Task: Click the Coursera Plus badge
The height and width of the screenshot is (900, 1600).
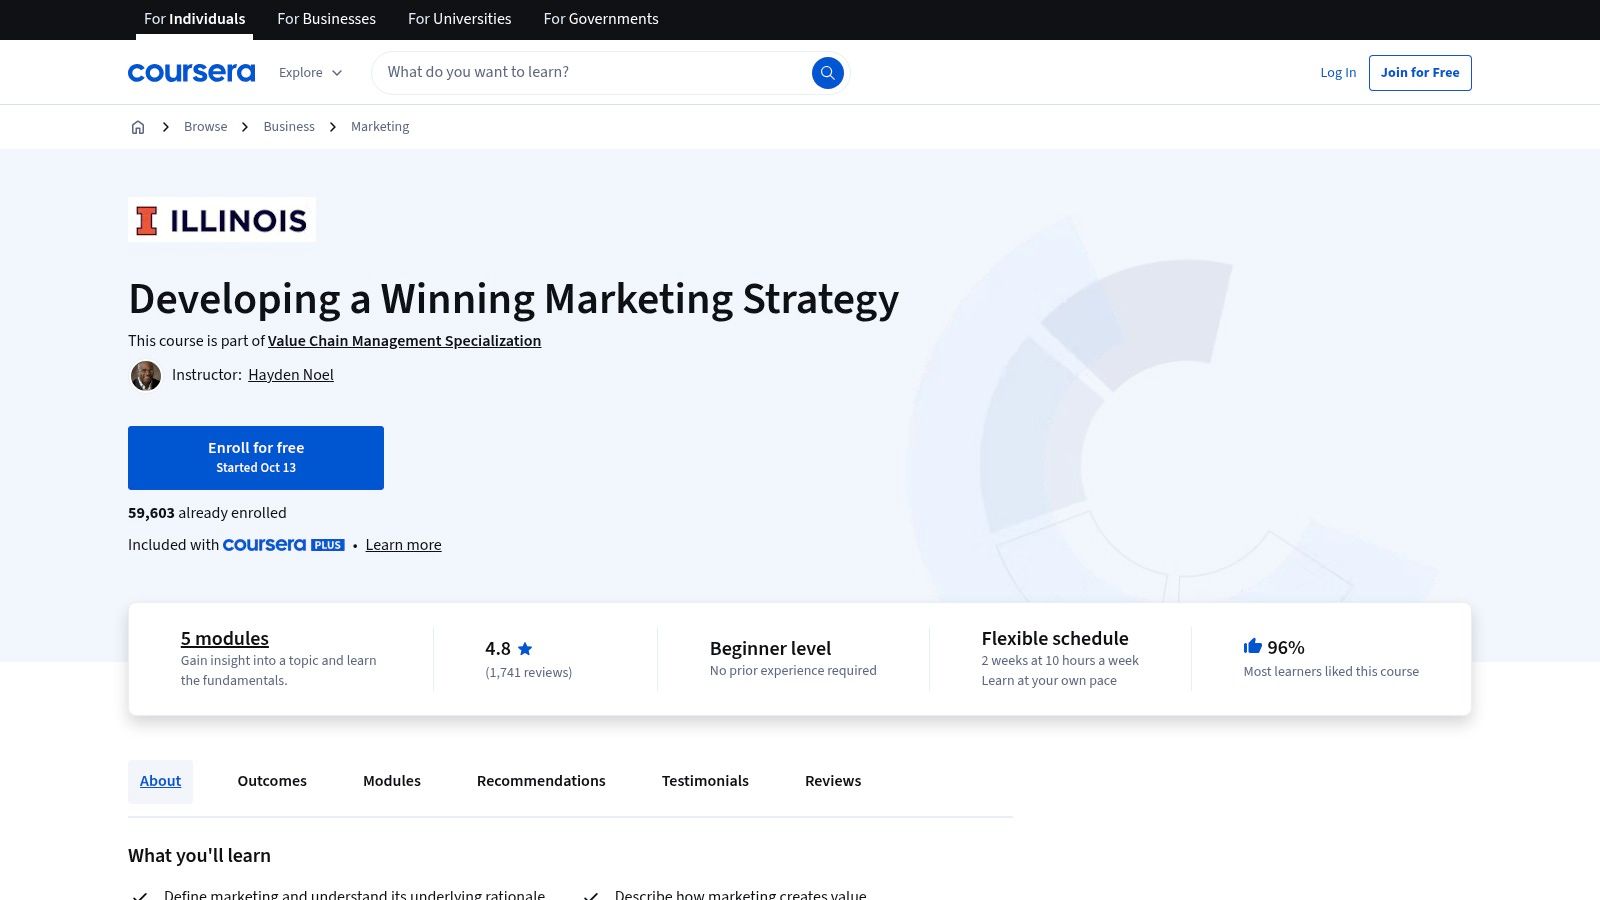Action: pyautogui.click(x=283, y=545)
